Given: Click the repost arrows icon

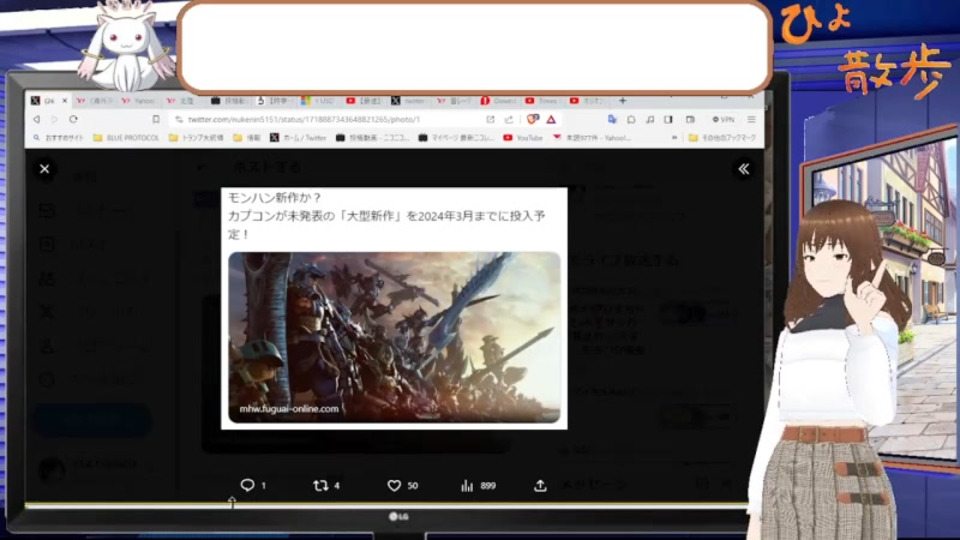Looking at the screenshot, I should [320, 486].
